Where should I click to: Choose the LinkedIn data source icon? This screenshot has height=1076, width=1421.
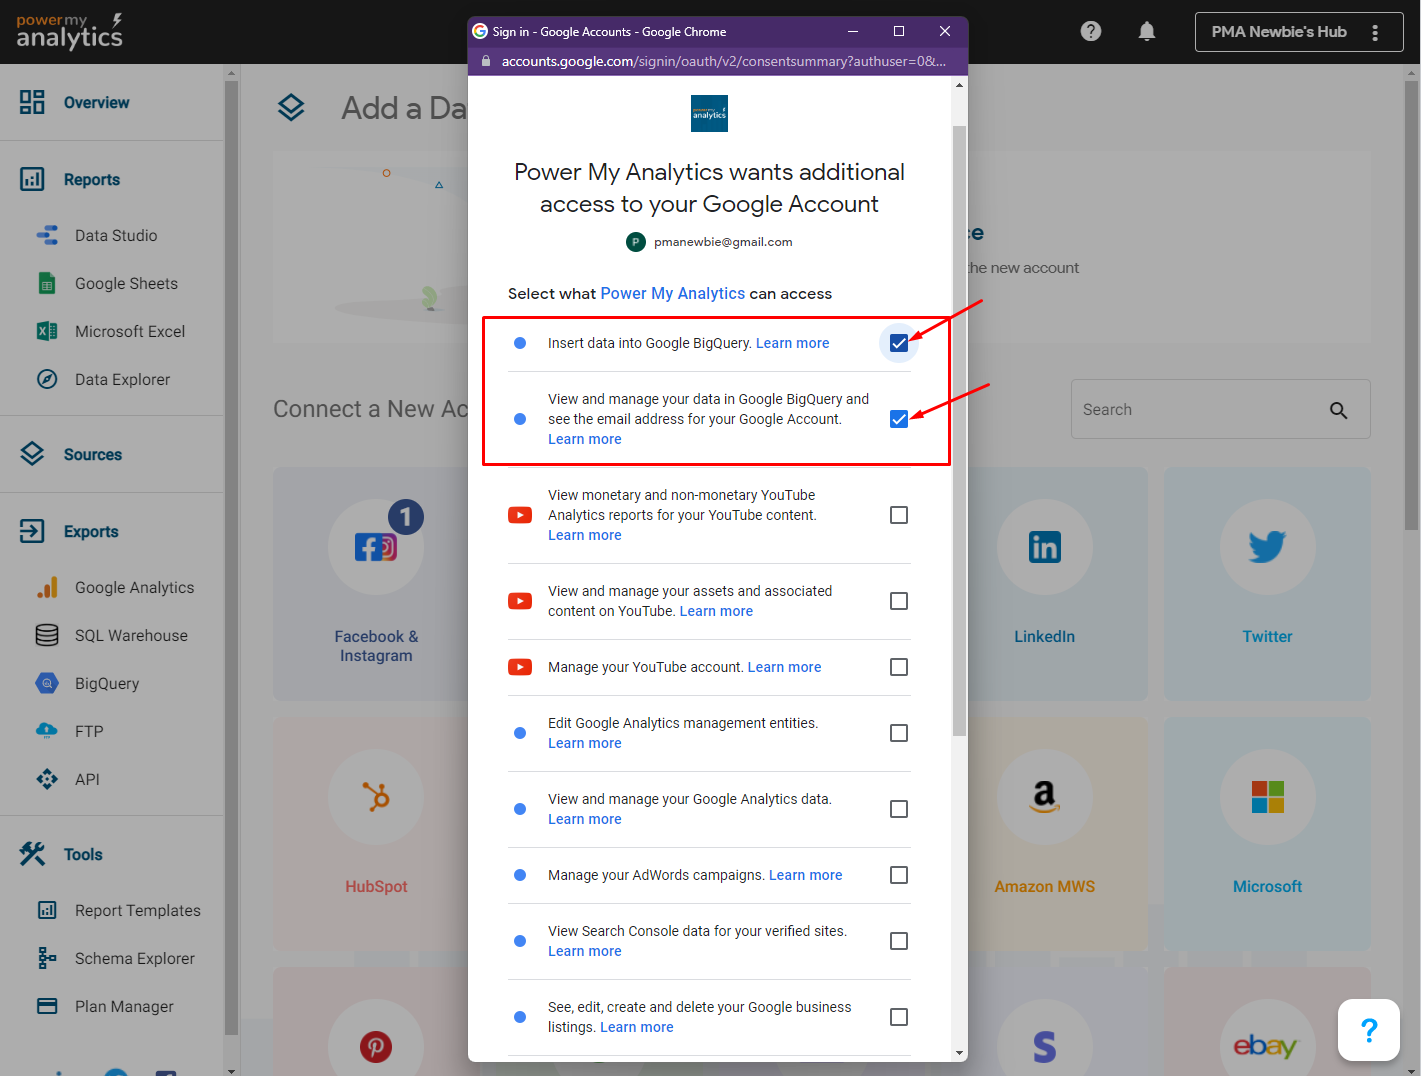(1044, 548)
